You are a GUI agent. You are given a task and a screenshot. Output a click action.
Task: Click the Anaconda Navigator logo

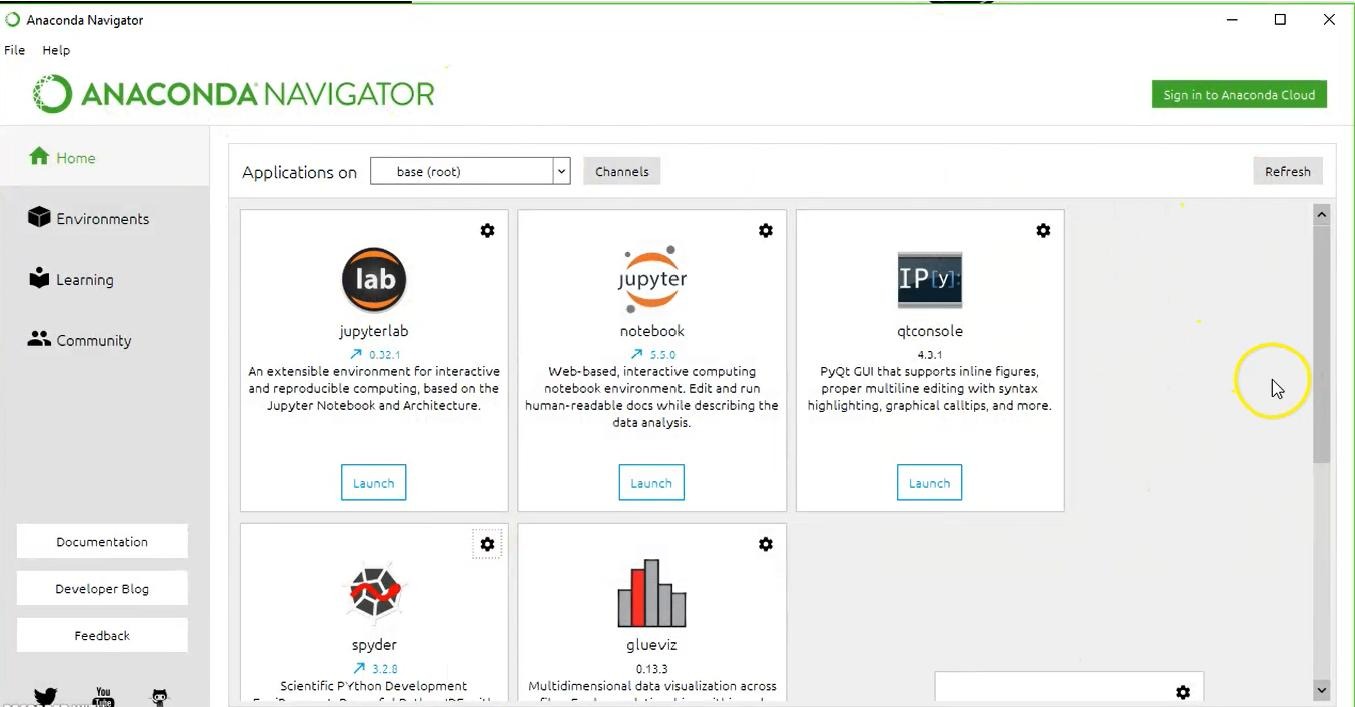click(234, 94)
